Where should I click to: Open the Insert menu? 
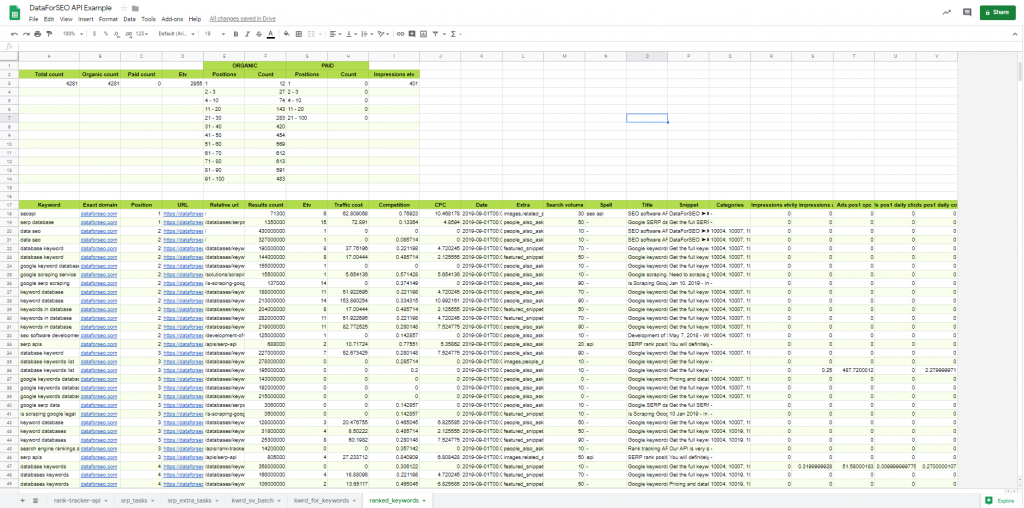[x=86, y=19]
